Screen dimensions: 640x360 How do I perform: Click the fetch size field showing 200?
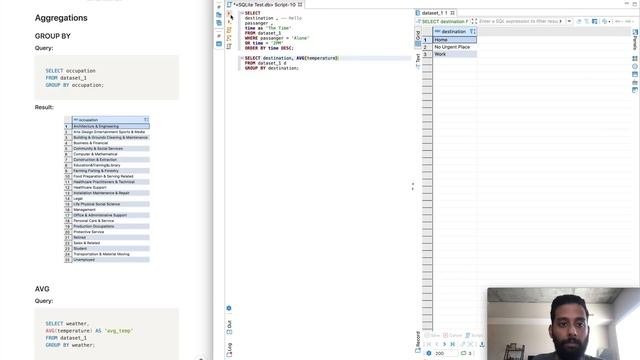445,353
